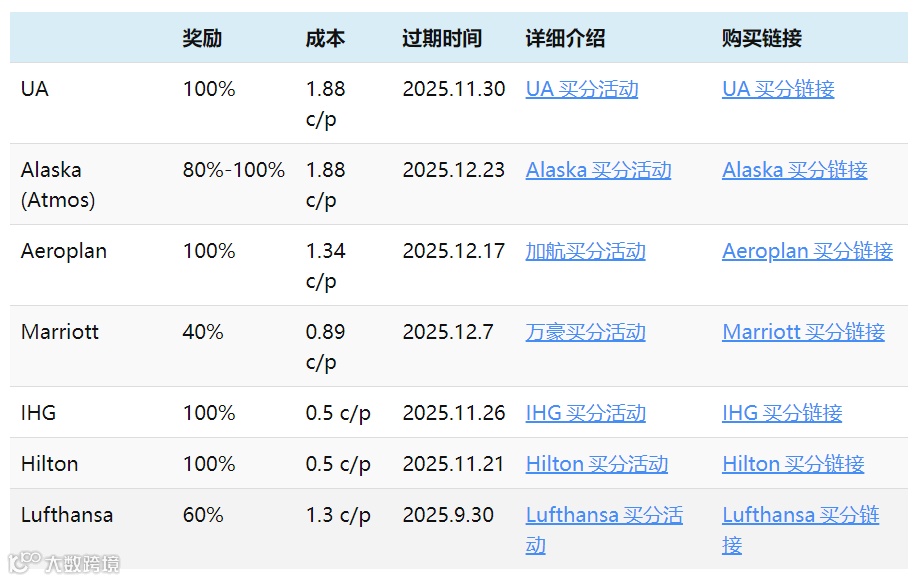Click the 80%-100% bonus value

(234, 171)
